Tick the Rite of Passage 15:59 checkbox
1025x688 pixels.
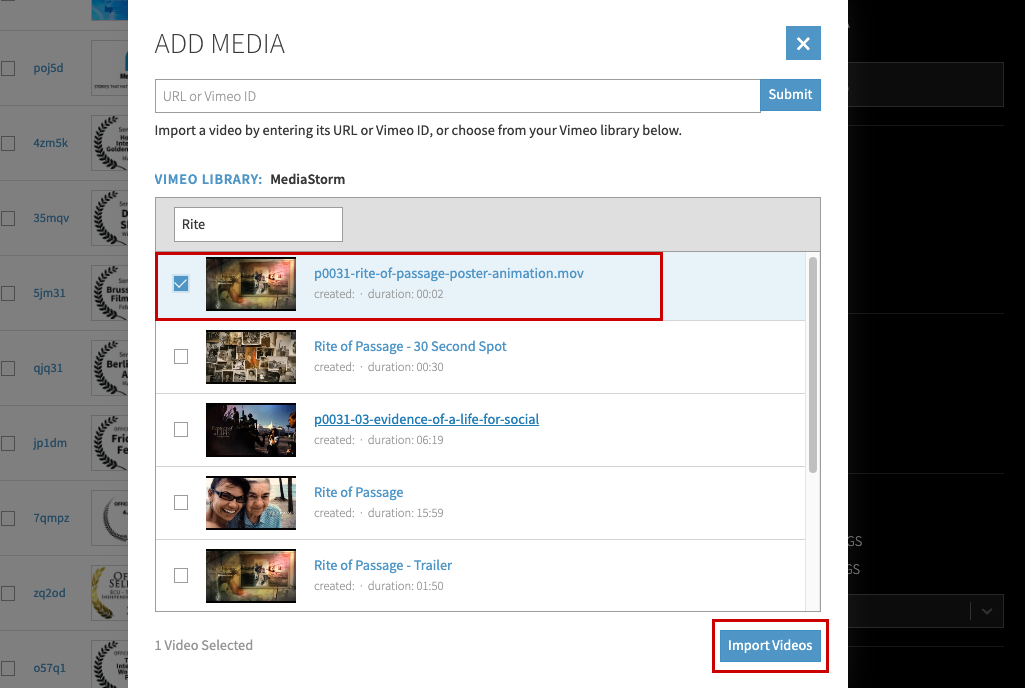(181, 503)
